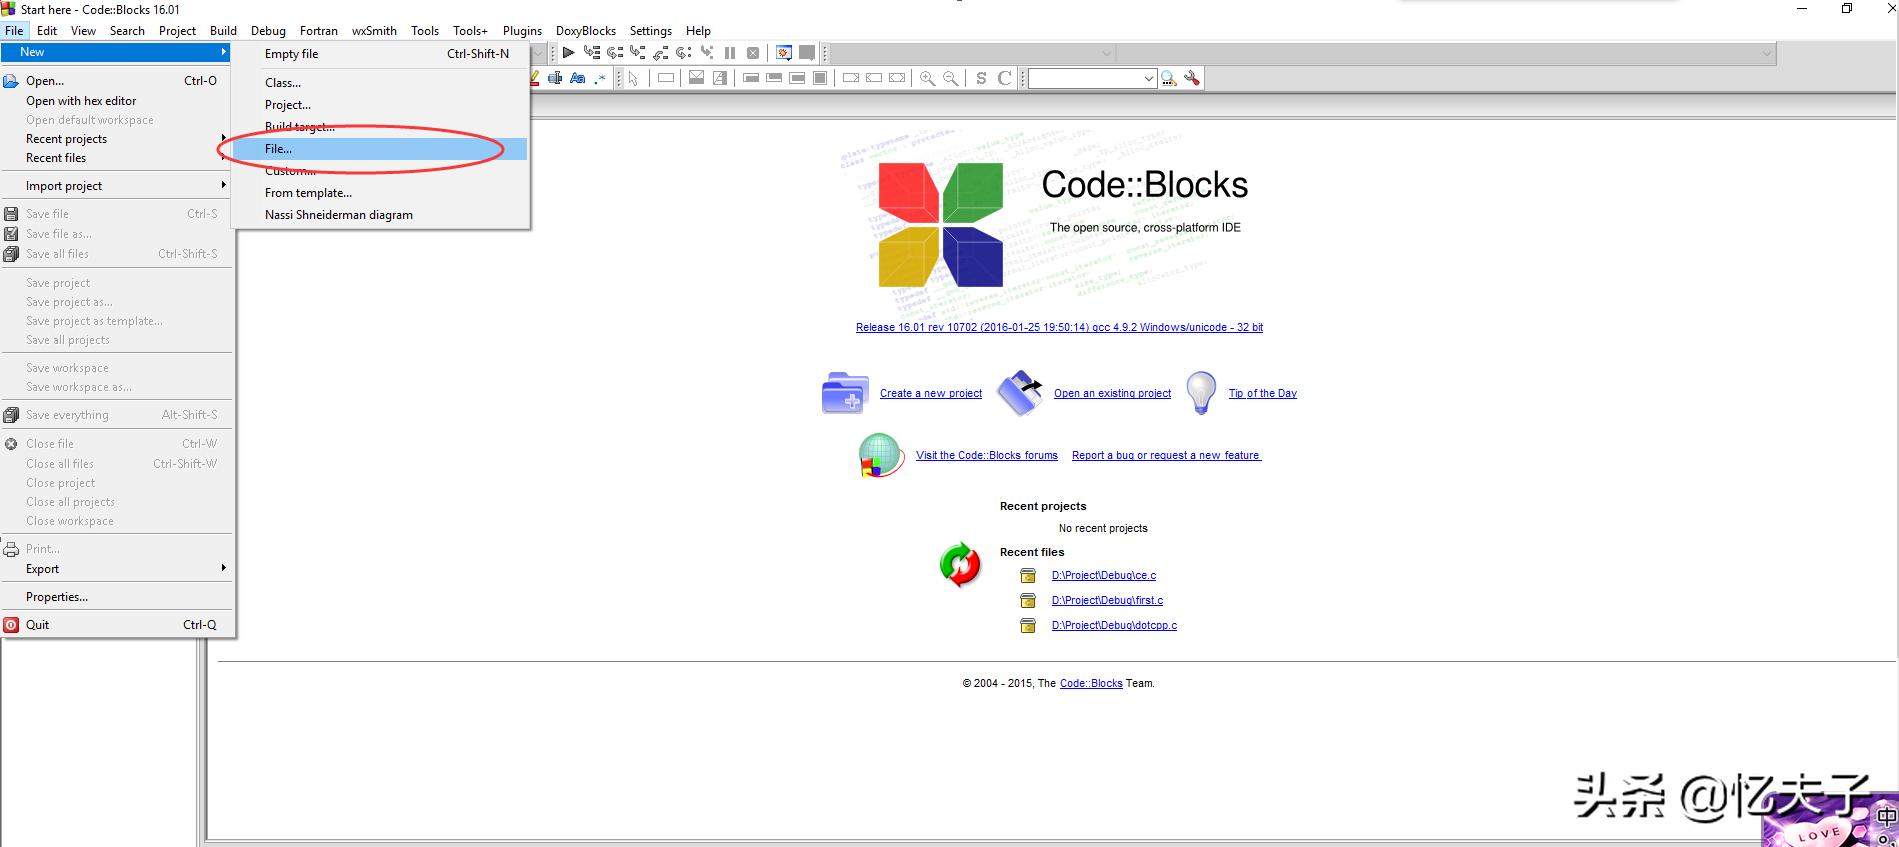The width and height of the screenshot is (1899, 847).
Task: Click the Step into instruction debugger icon
Action: [707, 53]
